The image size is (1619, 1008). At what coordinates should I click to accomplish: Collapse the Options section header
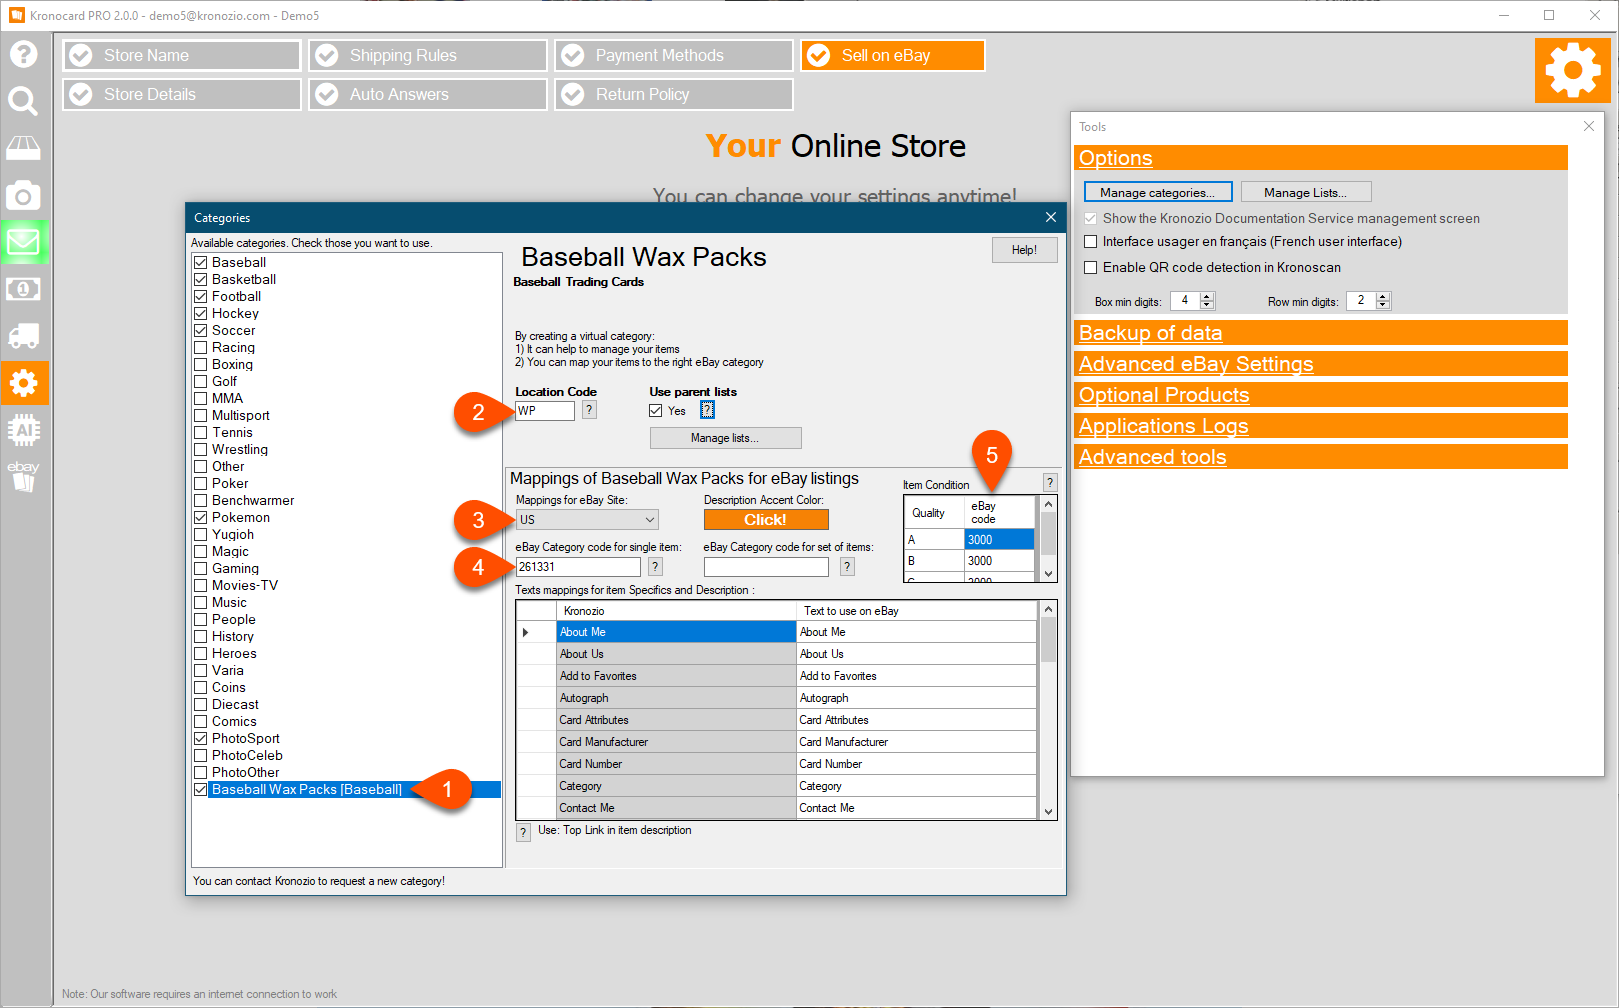coord(1320,158)
